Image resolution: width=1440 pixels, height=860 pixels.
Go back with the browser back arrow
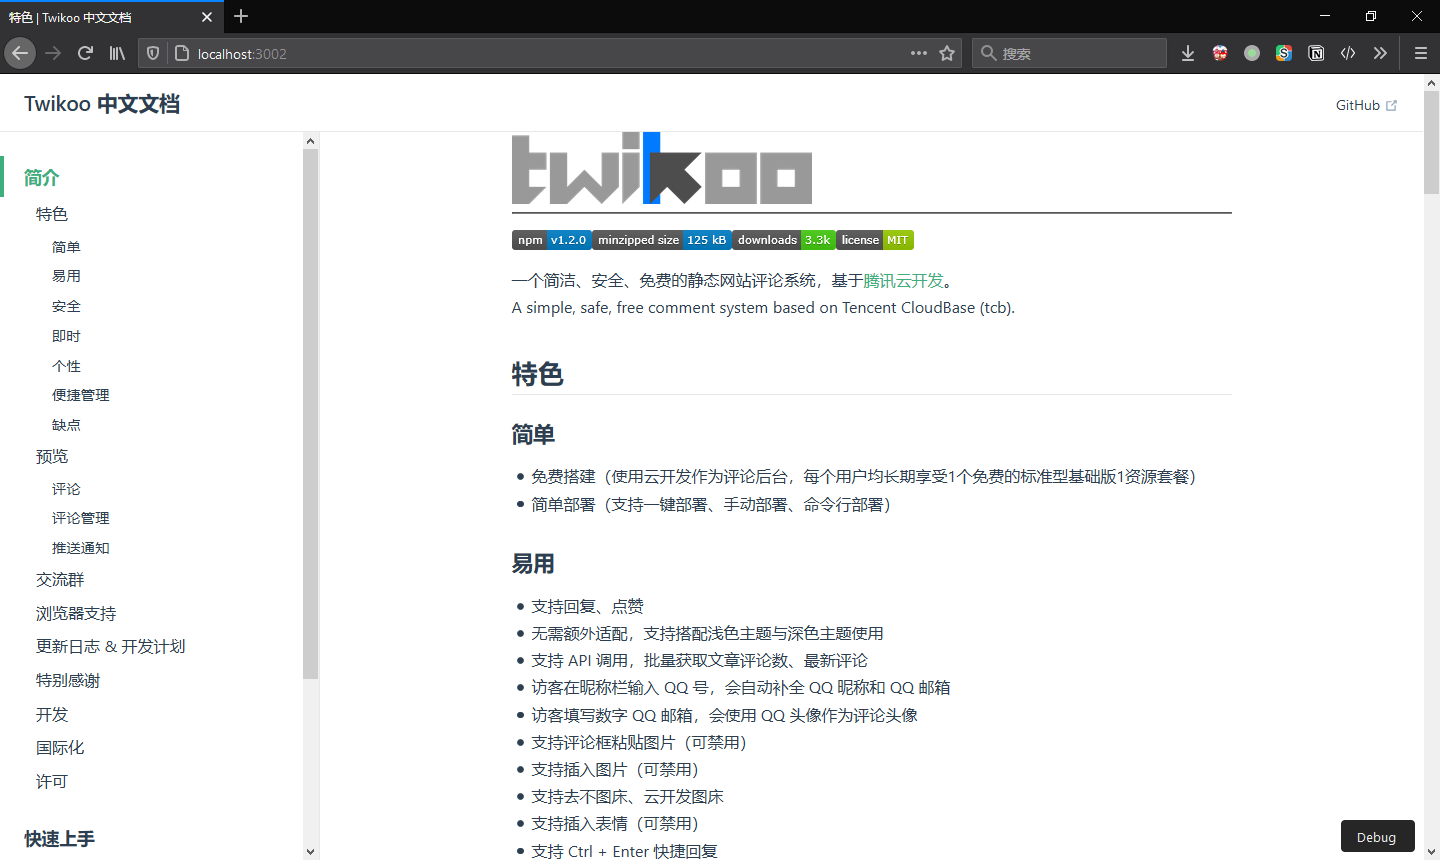20,53
